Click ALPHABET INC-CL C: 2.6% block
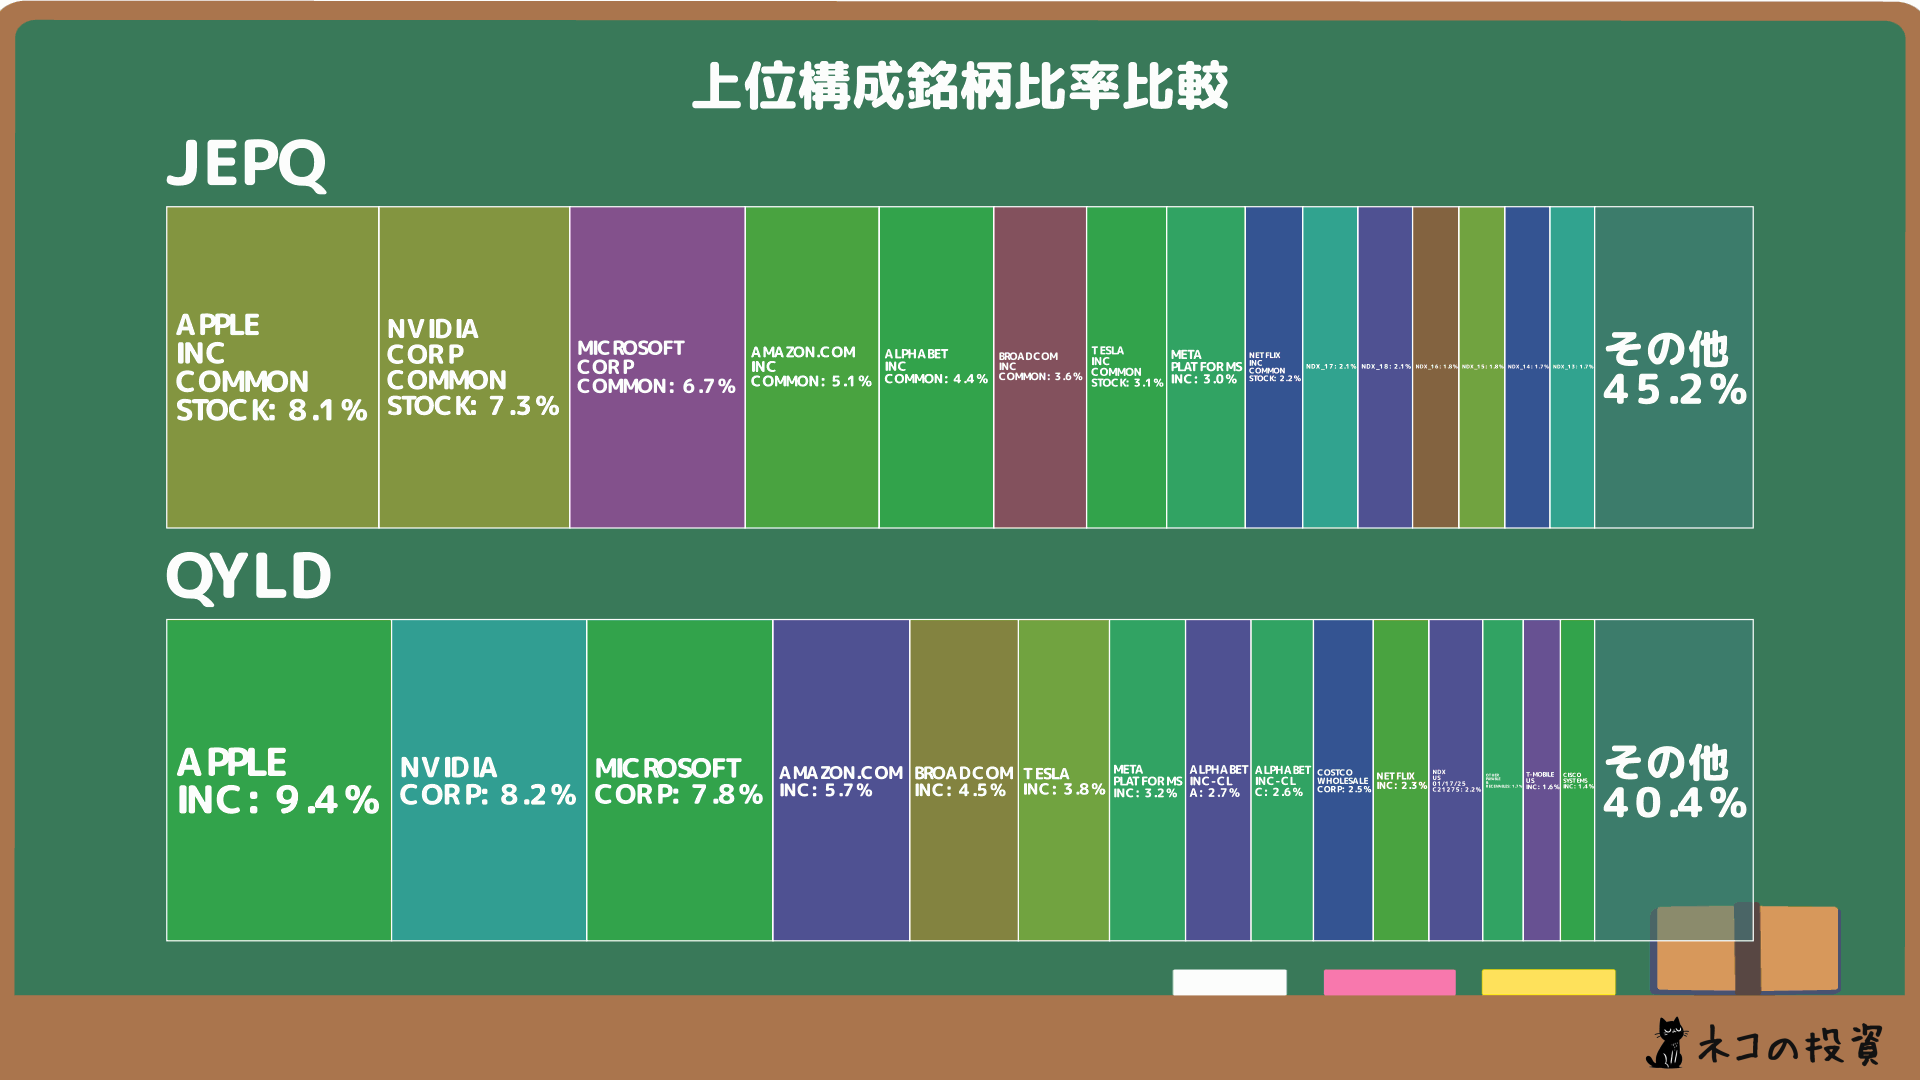The width and height of the screenshot is (1920, 1080). (x=1282, y=780)
